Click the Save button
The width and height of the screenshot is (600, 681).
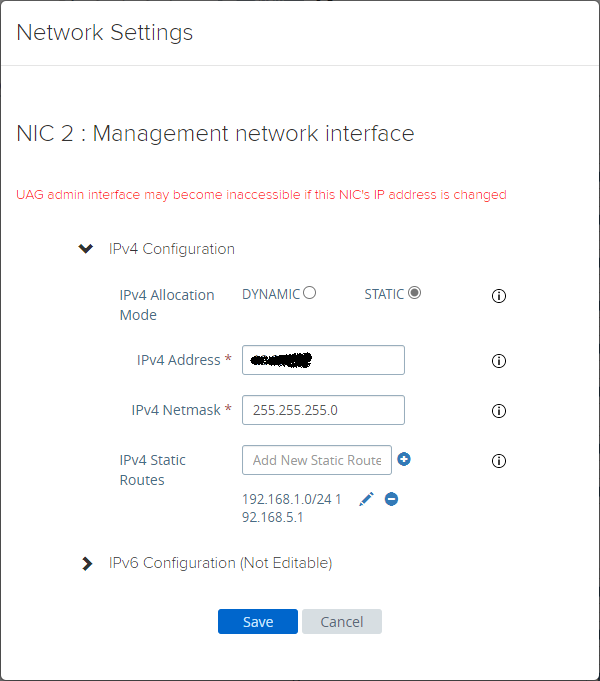coord(258,621)
